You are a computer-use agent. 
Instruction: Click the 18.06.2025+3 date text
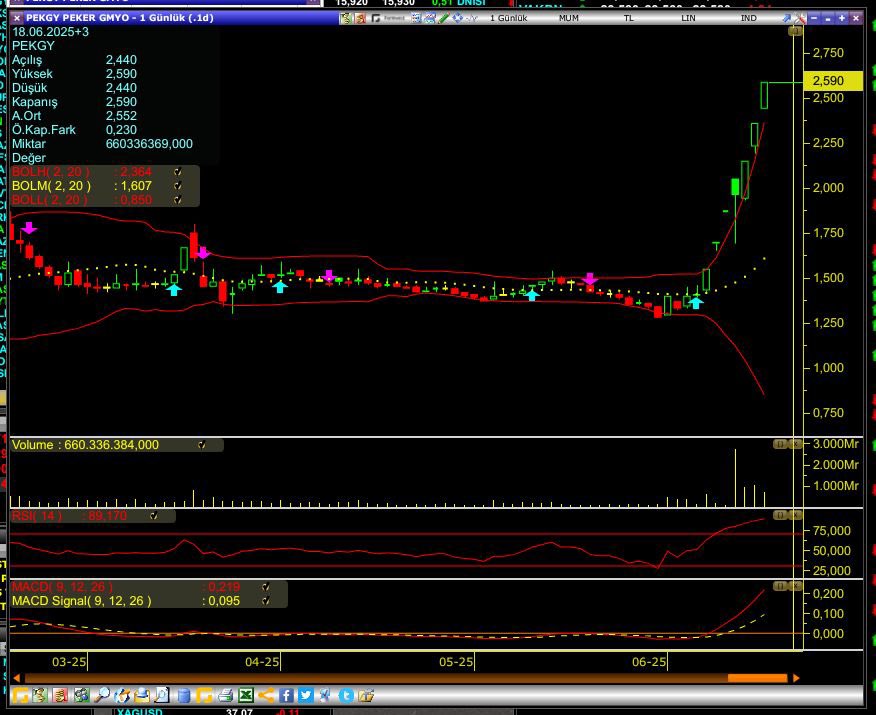(x=50, y=32)
